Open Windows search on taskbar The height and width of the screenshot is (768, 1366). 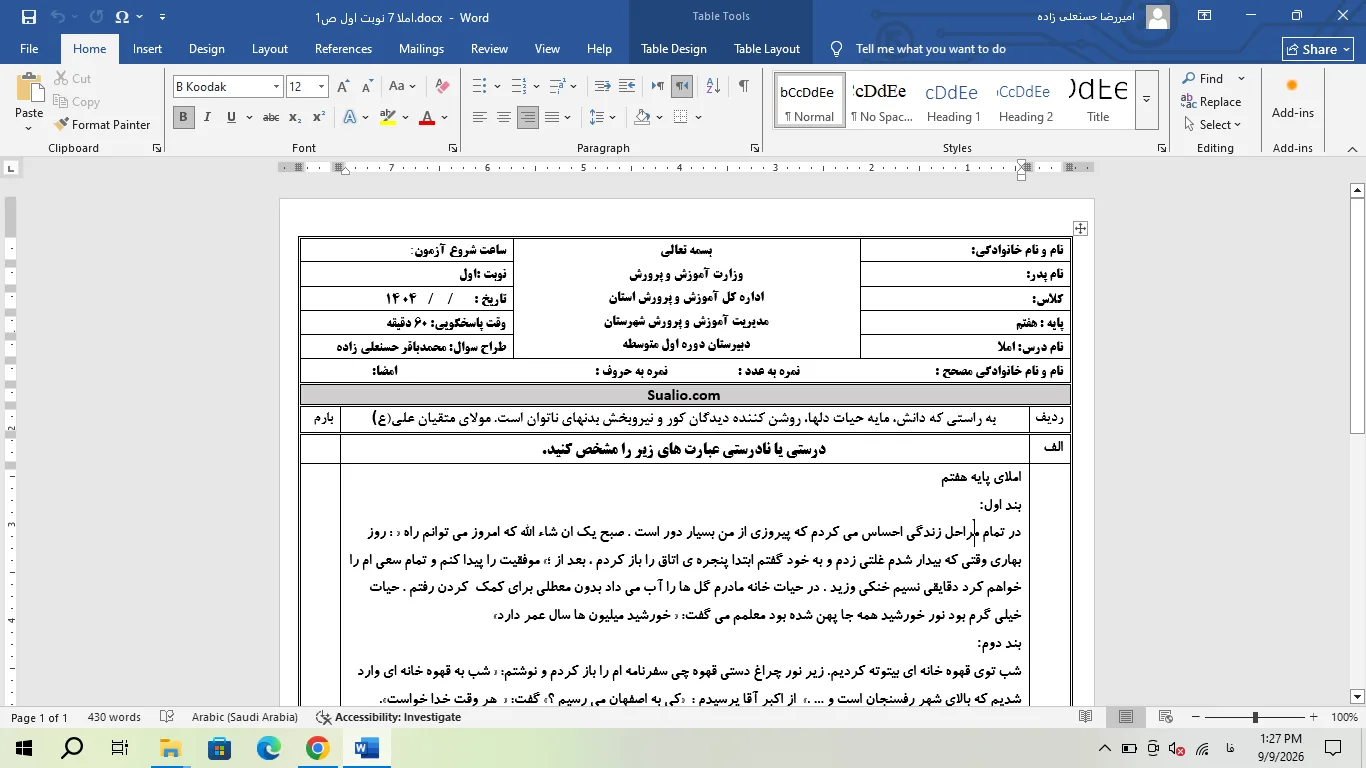coord(72,748)
